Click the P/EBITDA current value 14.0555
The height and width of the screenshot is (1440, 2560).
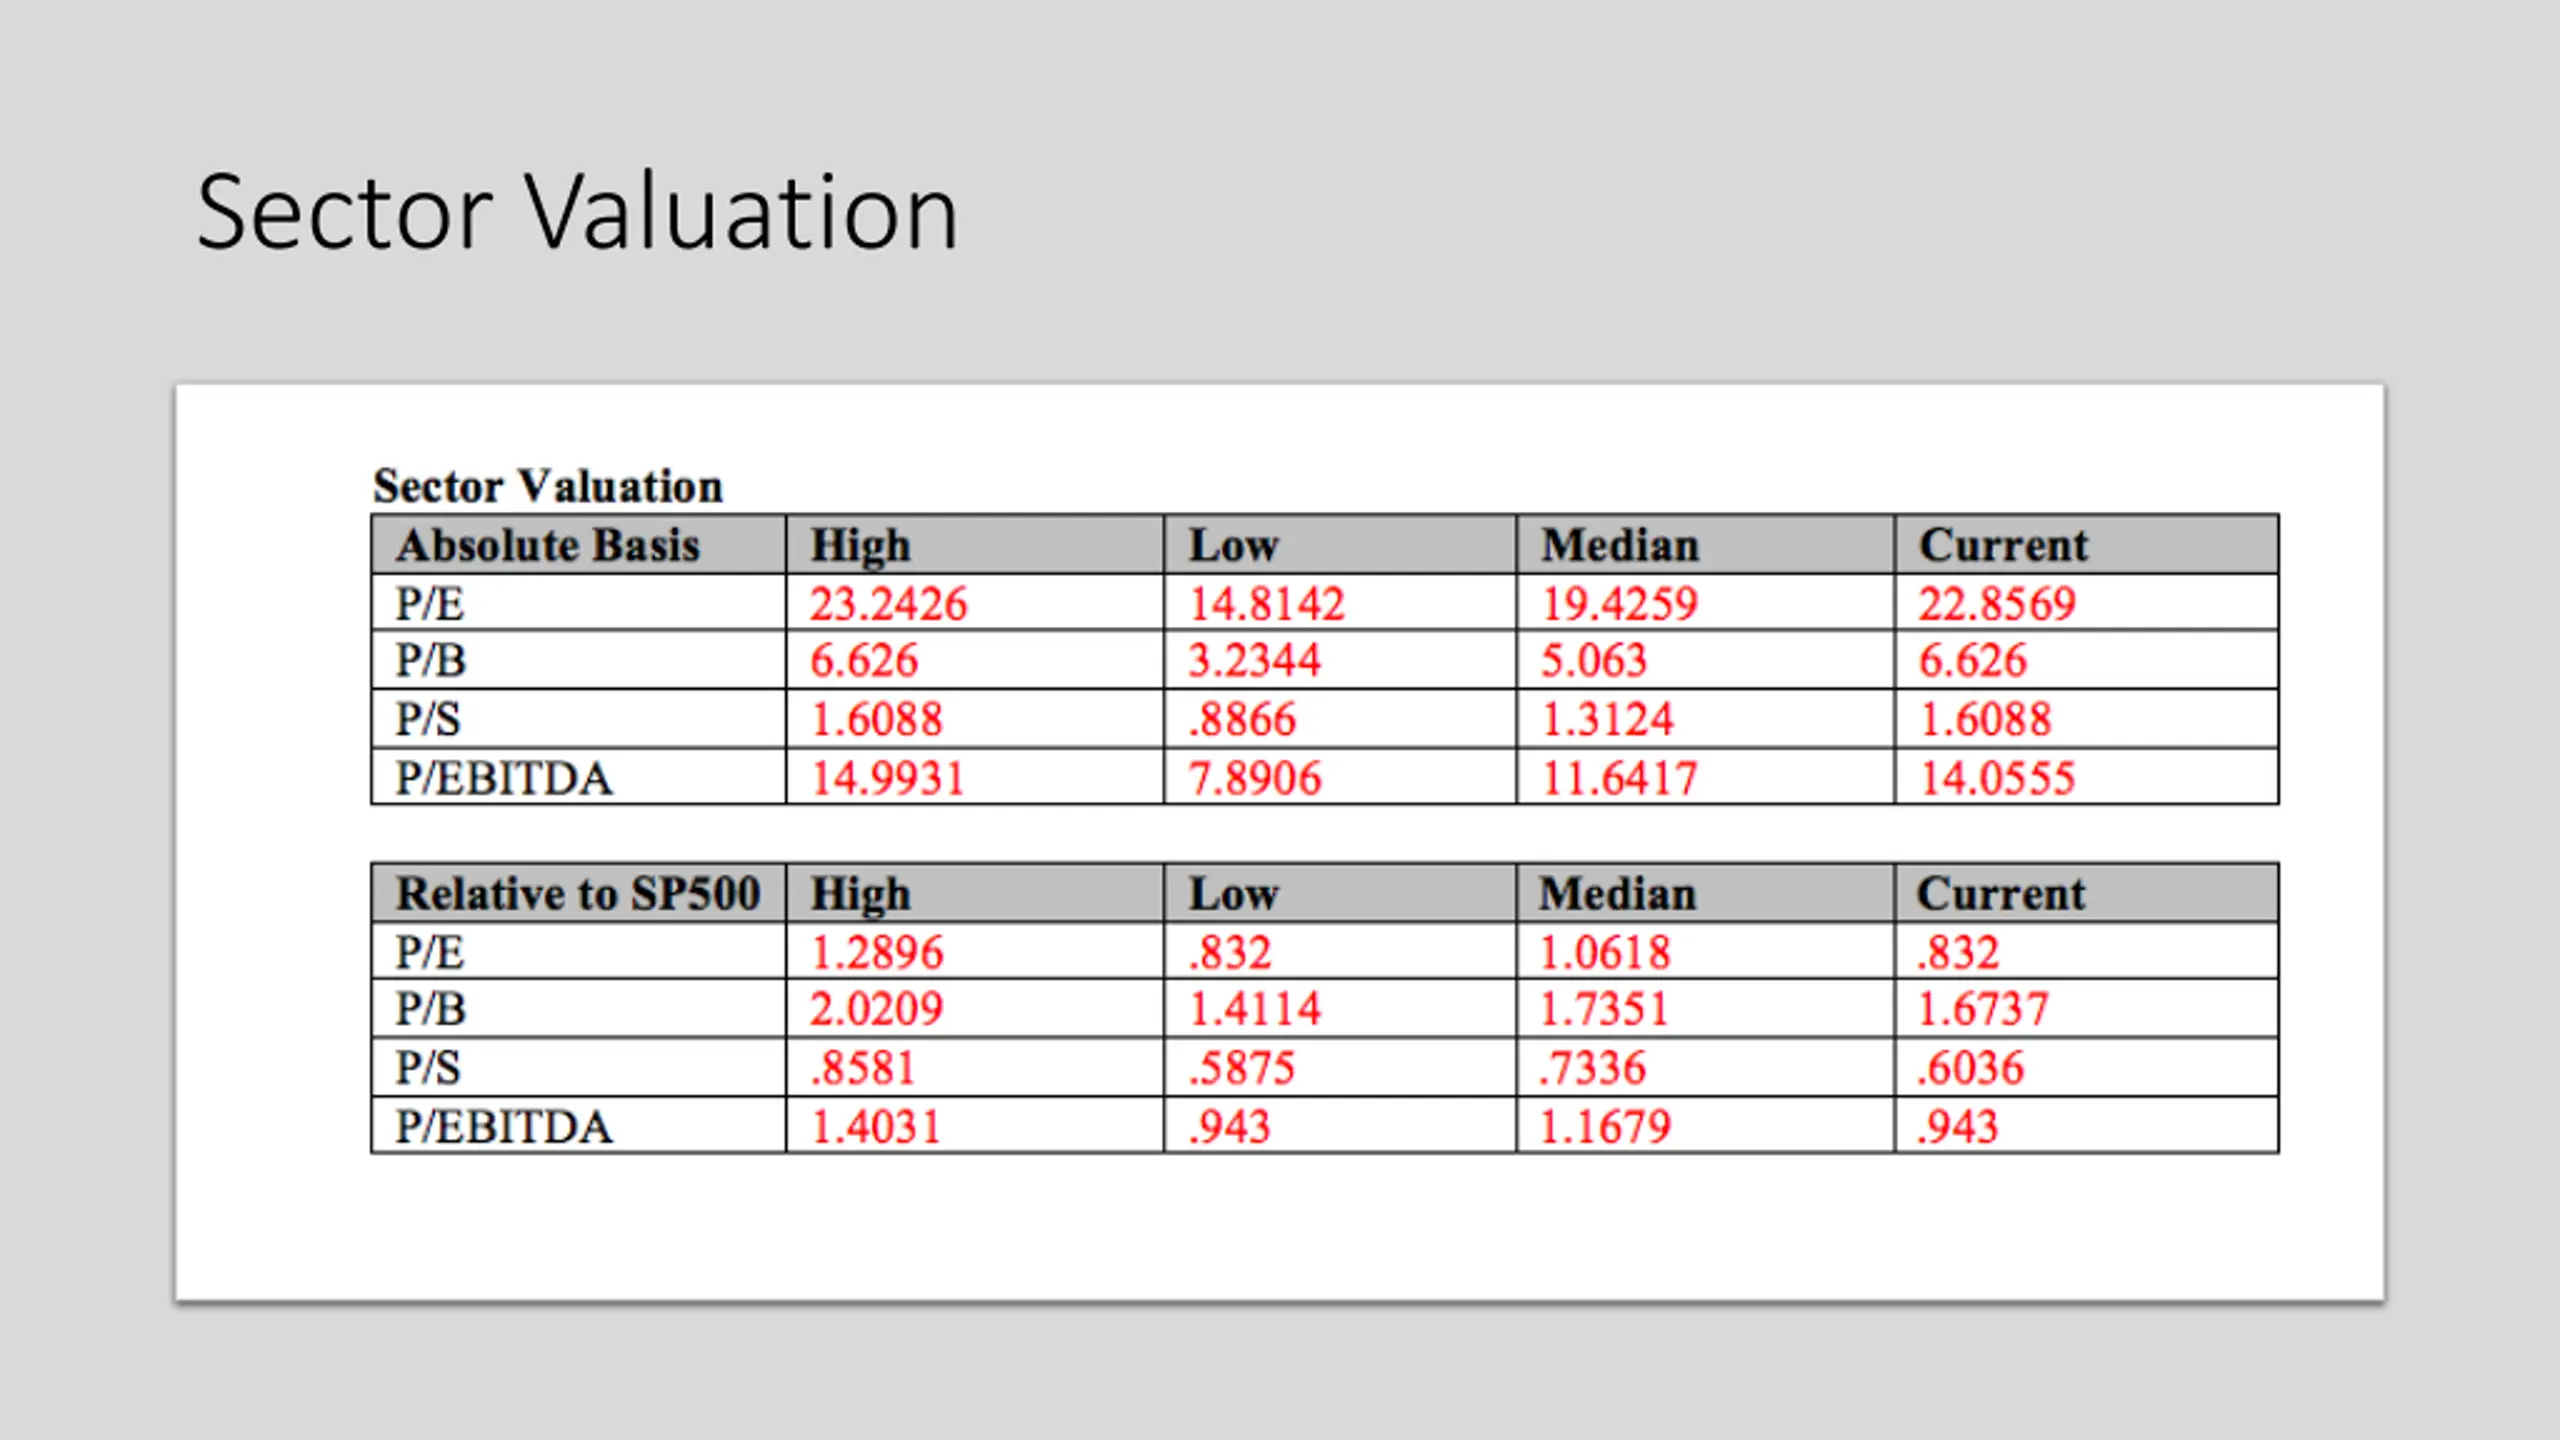coord(1996,778)
